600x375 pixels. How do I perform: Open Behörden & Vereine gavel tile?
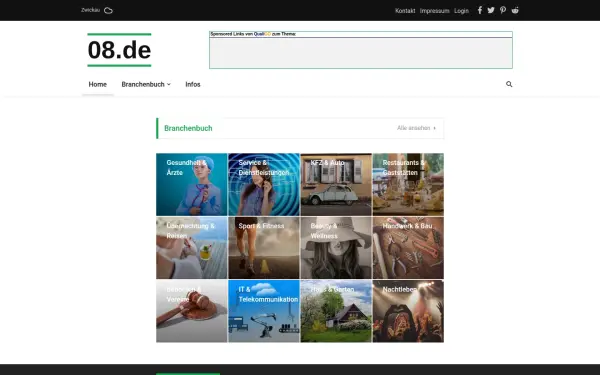(191, 311)
